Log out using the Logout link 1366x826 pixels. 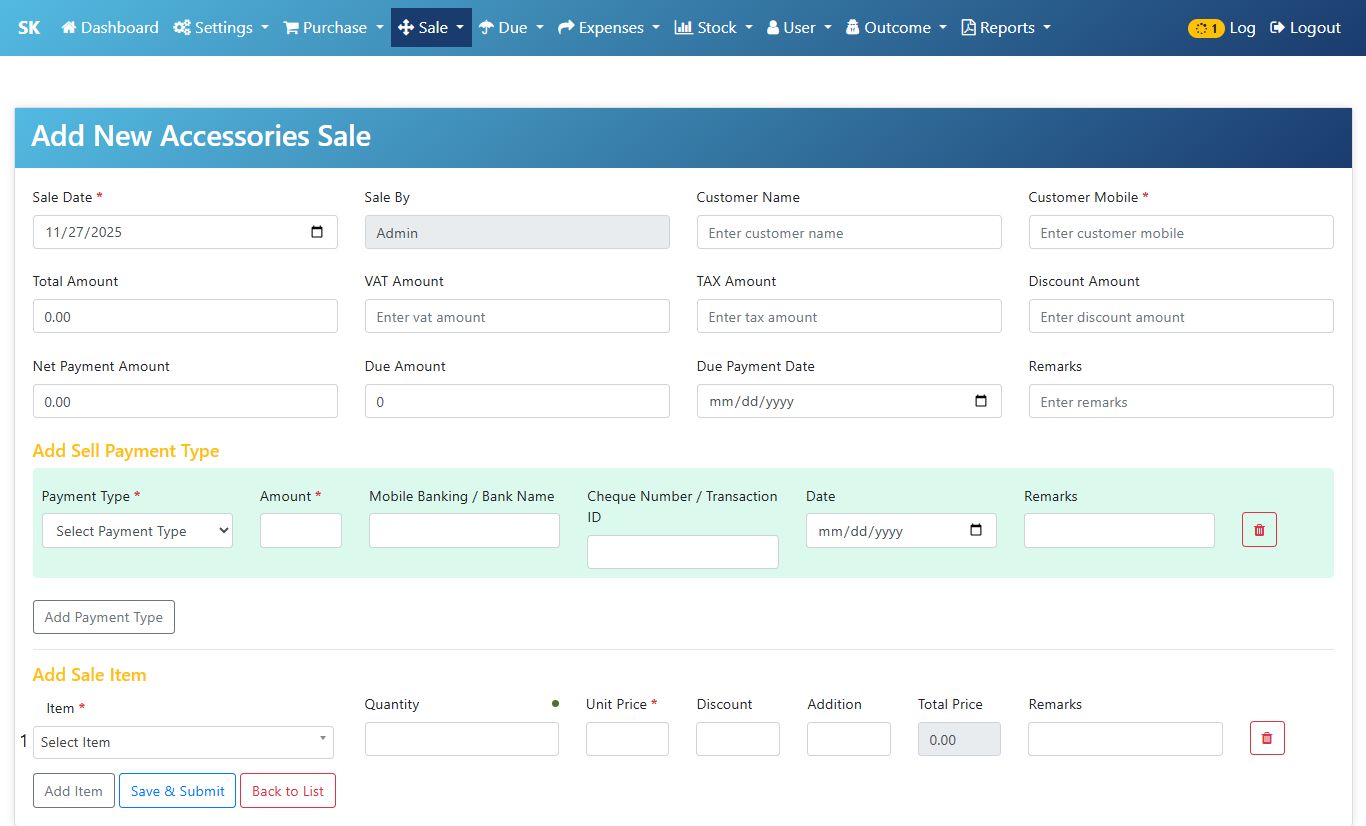(x=1305, y=28)
